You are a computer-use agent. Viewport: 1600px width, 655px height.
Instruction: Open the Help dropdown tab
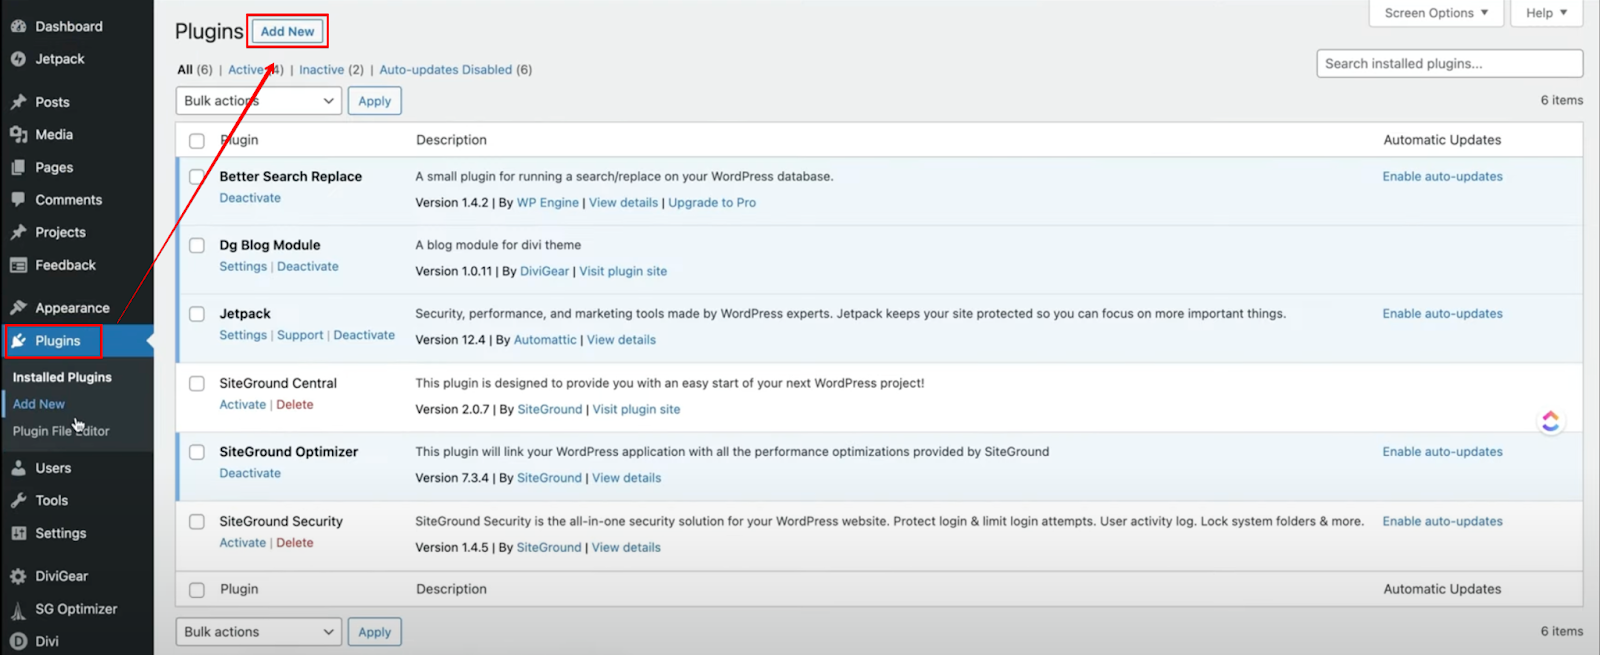click(x=1546, y=13)
